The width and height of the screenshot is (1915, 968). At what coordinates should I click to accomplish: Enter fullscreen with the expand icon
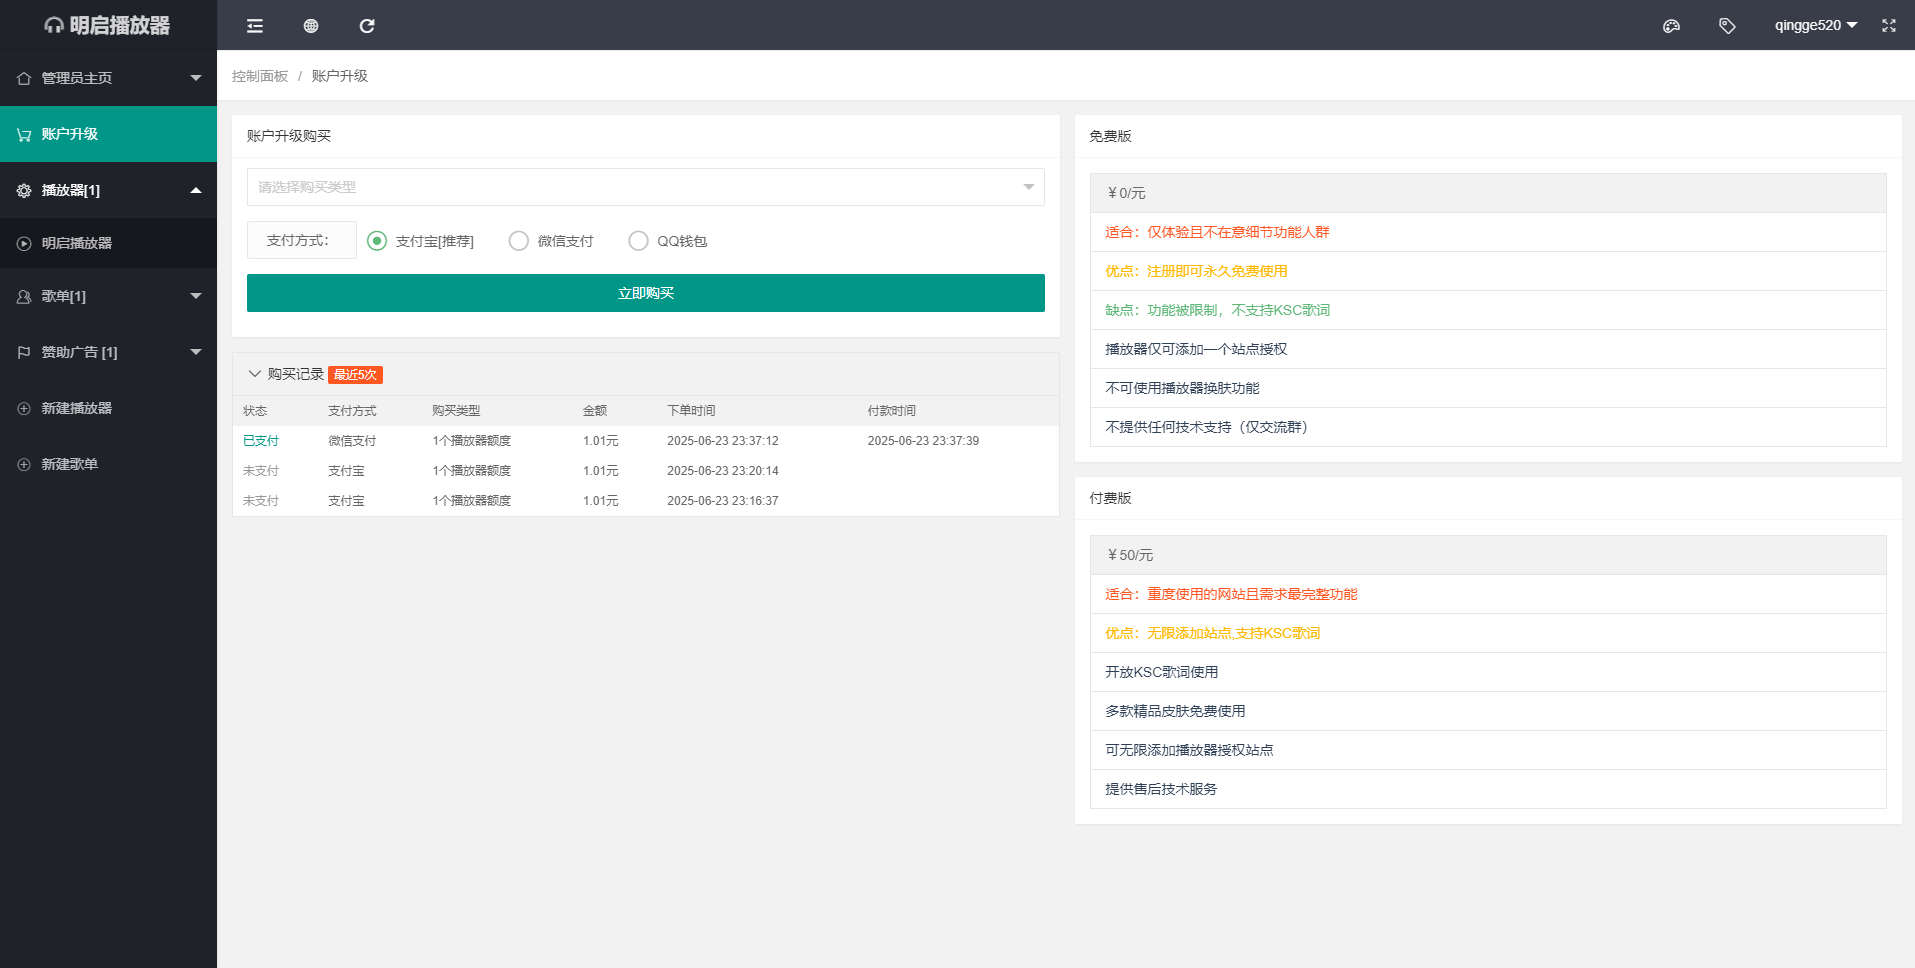coord(1888,25)
